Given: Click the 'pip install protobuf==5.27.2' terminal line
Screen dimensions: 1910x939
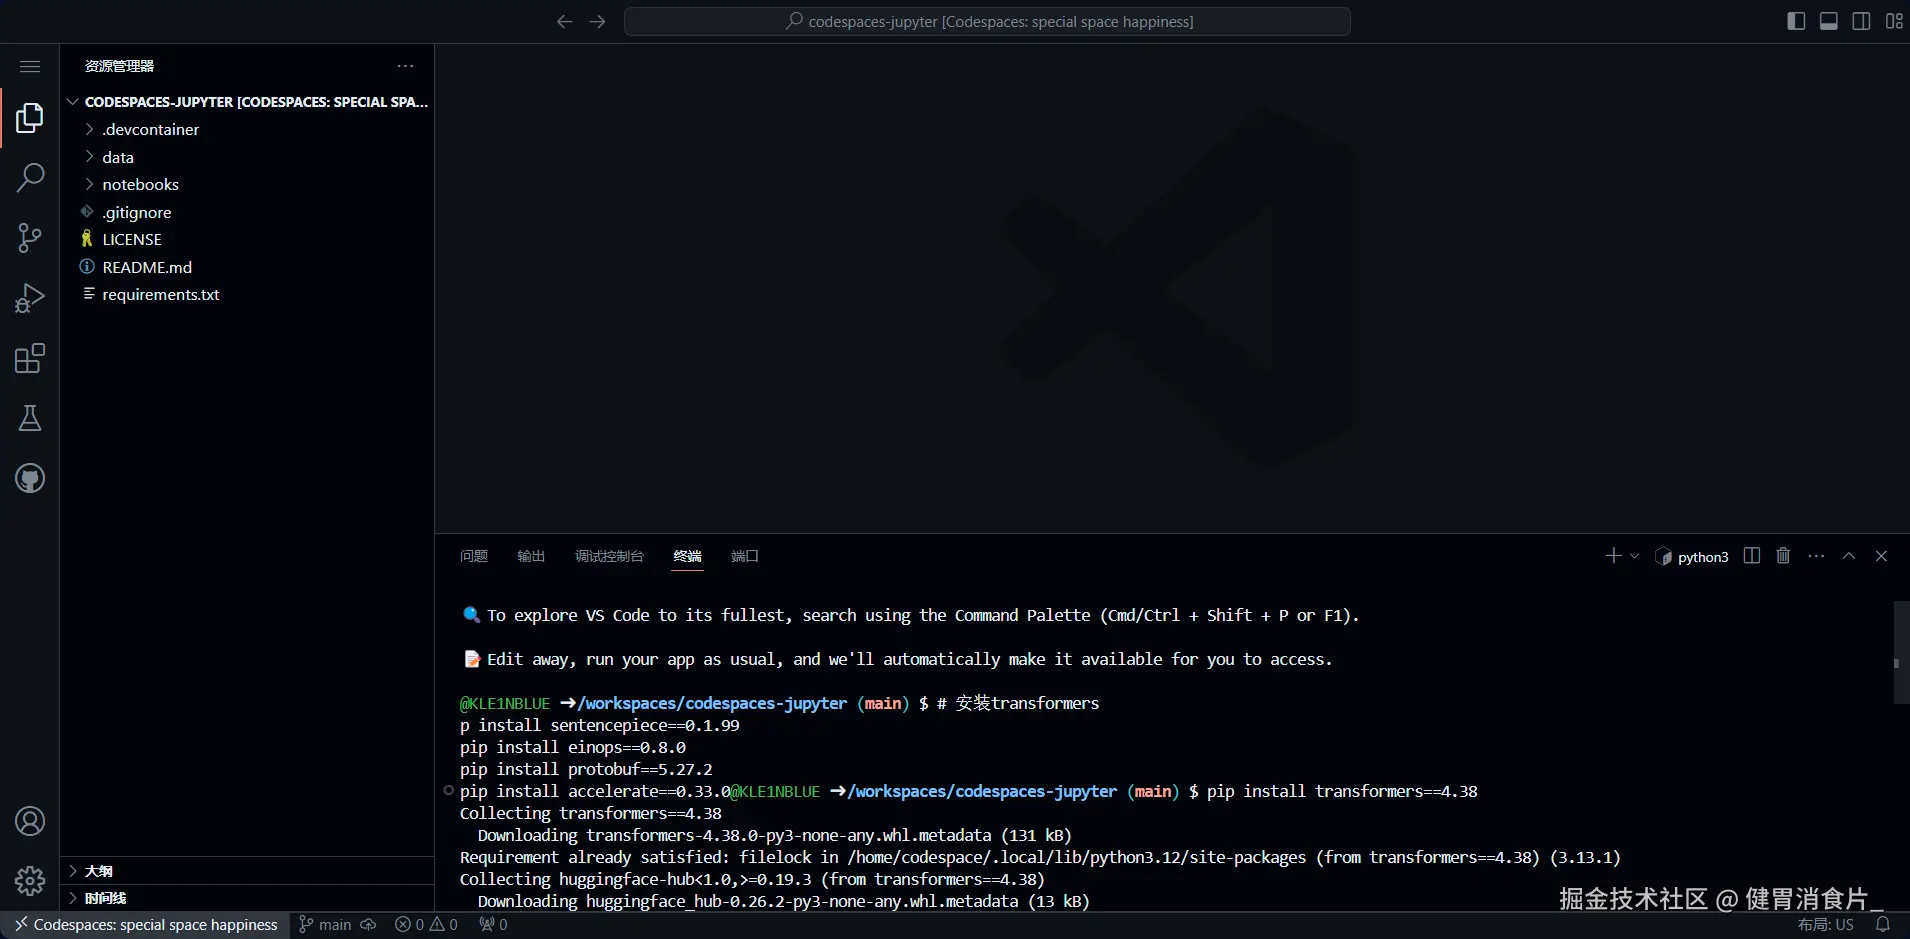Looking at the screenshot, I should coord(586,769).
